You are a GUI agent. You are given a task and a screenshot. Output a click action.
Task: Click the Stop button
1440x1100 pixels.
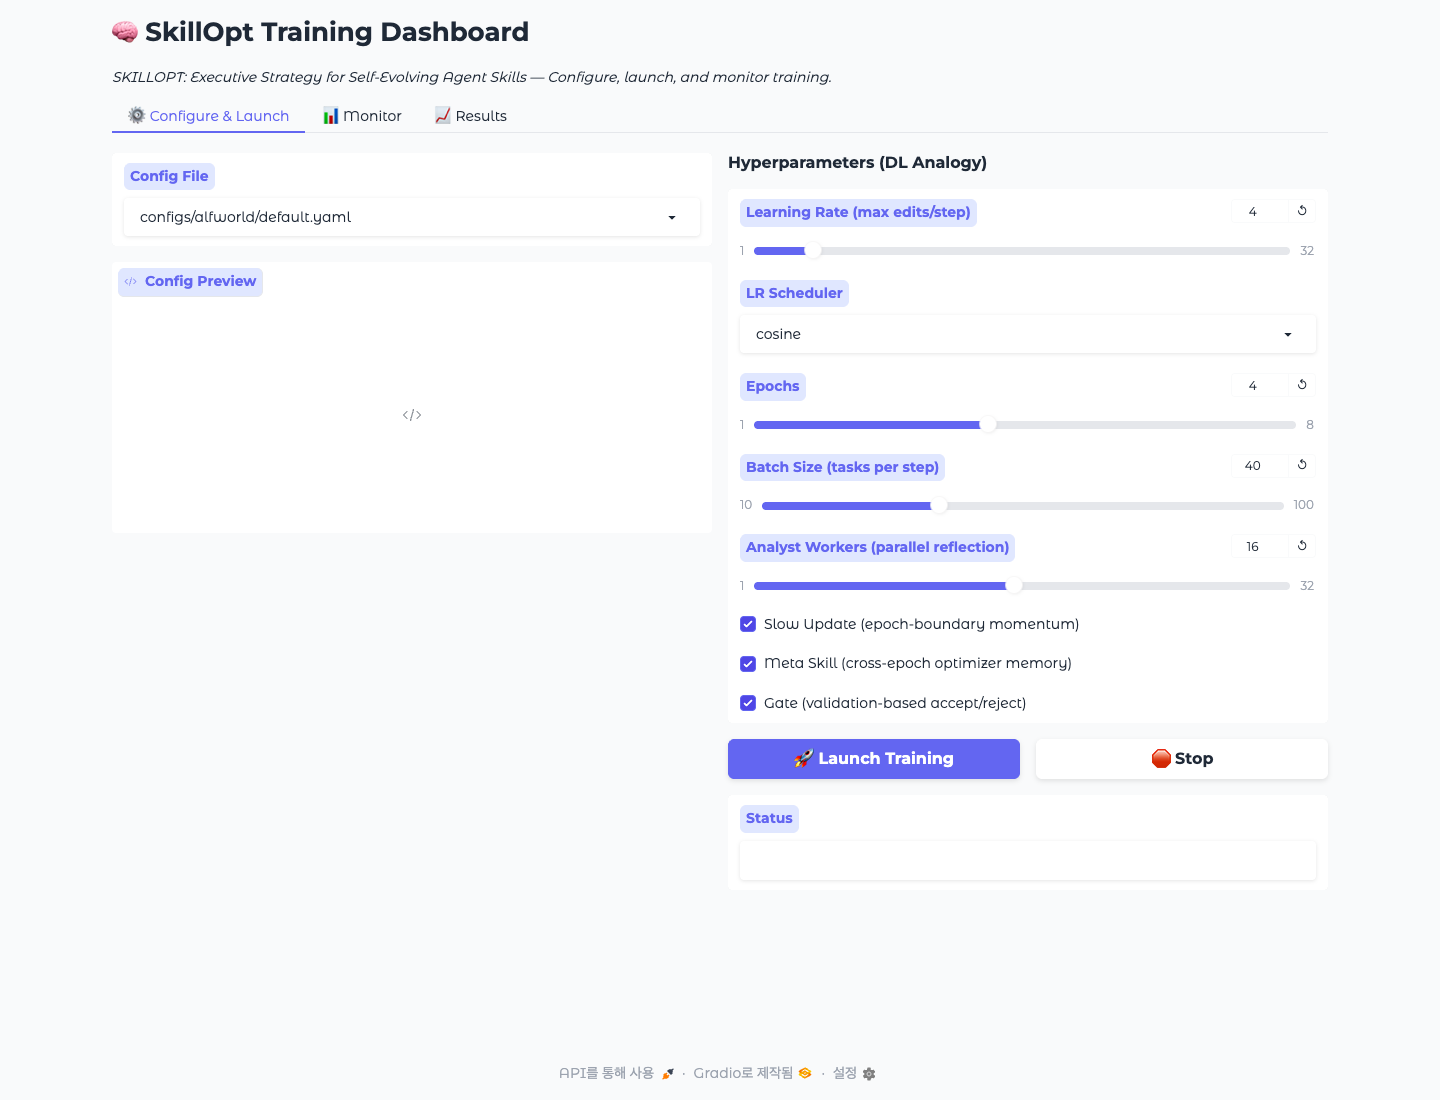coord(1182,759)
